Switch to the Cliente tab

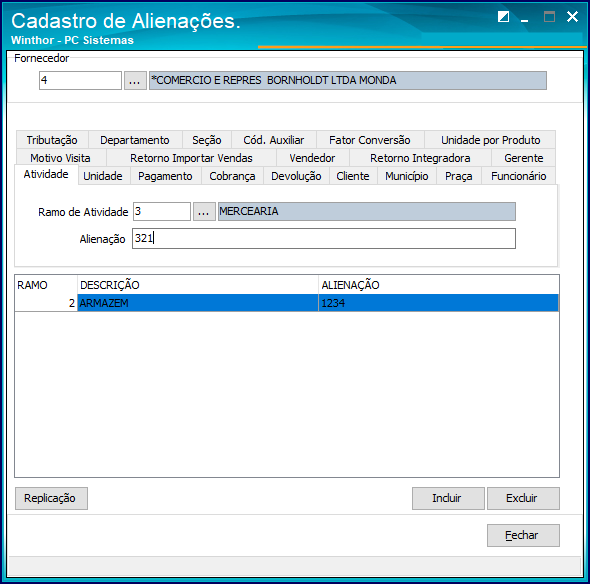(353, 176)
